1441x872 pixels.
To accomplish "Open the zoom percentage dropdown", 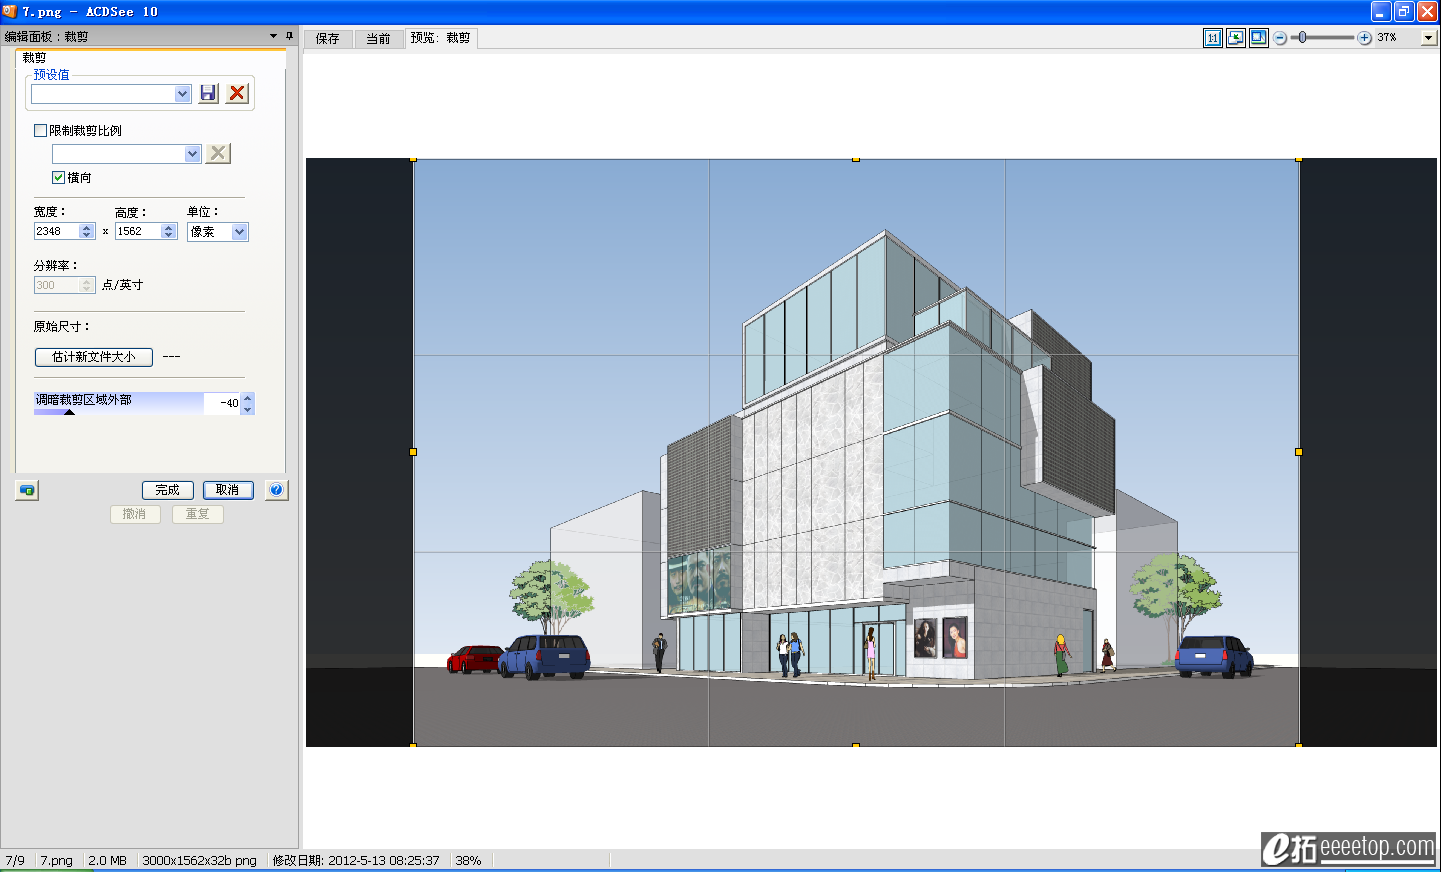I will [1428, 38].
